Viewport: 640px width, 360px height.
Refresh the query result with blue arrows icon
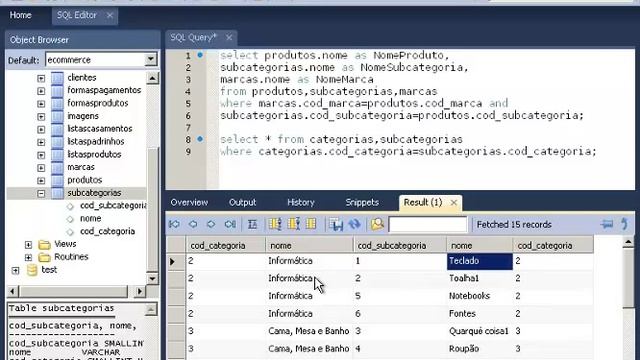click(x=354, y=224)
